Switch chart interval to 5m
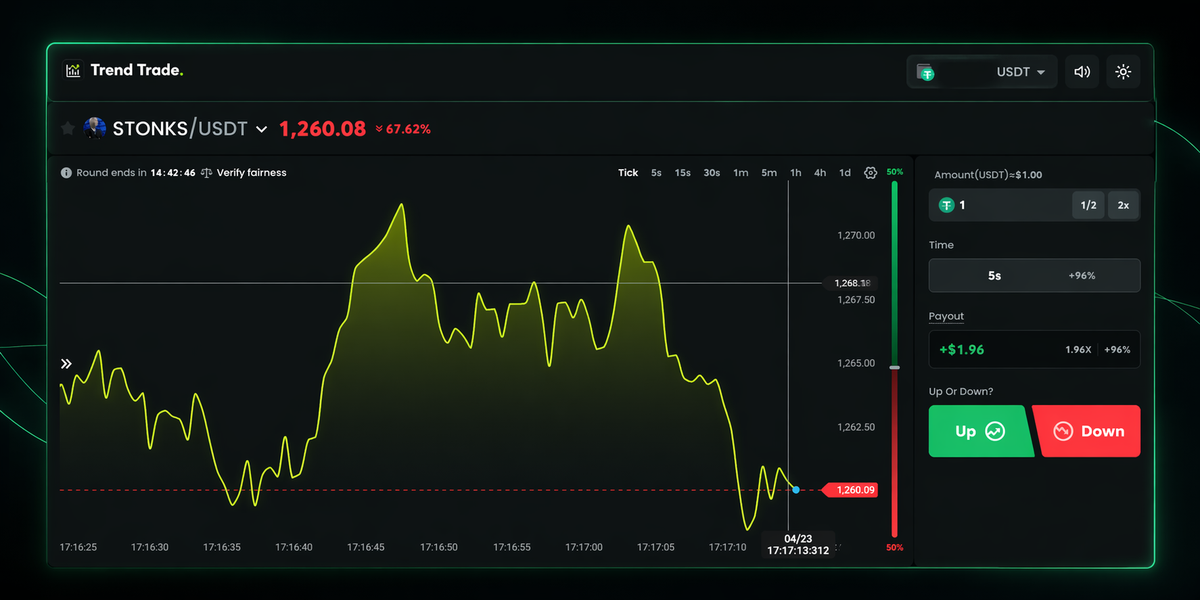 768,173
